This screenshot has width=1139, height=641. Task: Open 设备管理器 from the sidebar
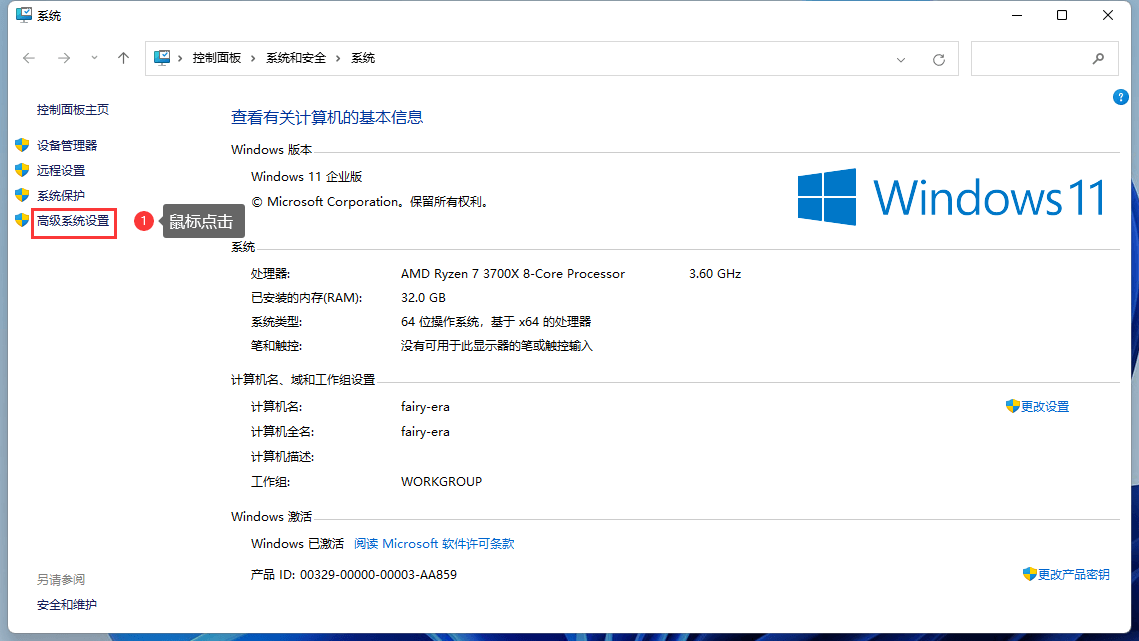click(67, 145)
